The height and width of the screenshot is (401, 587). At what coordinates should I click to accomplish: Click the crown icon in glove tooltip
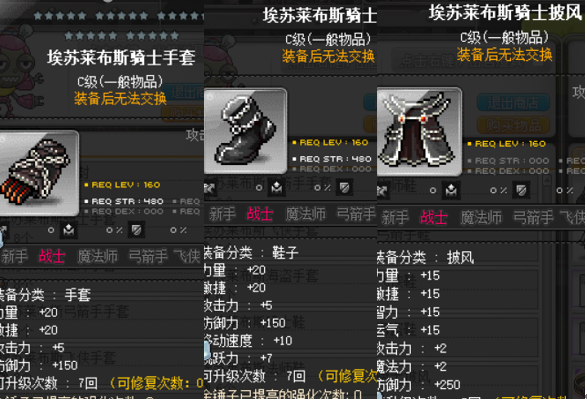tap(69, 230)
